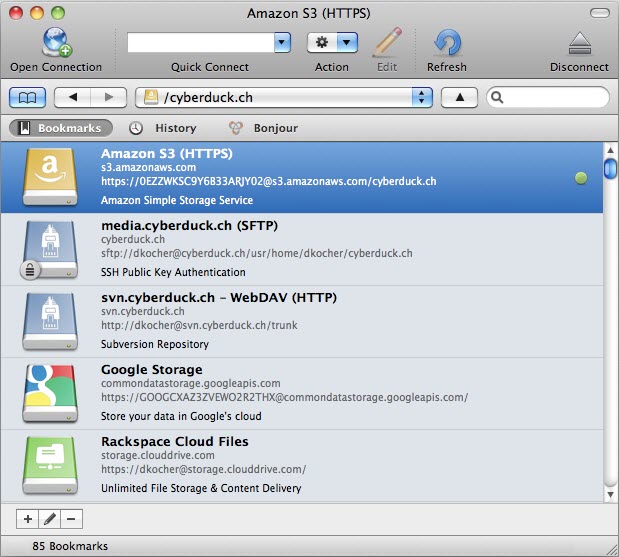Go back with the left arrow button
The width and height of the screenshot is (619, 557).
click(x=73, y=98)
